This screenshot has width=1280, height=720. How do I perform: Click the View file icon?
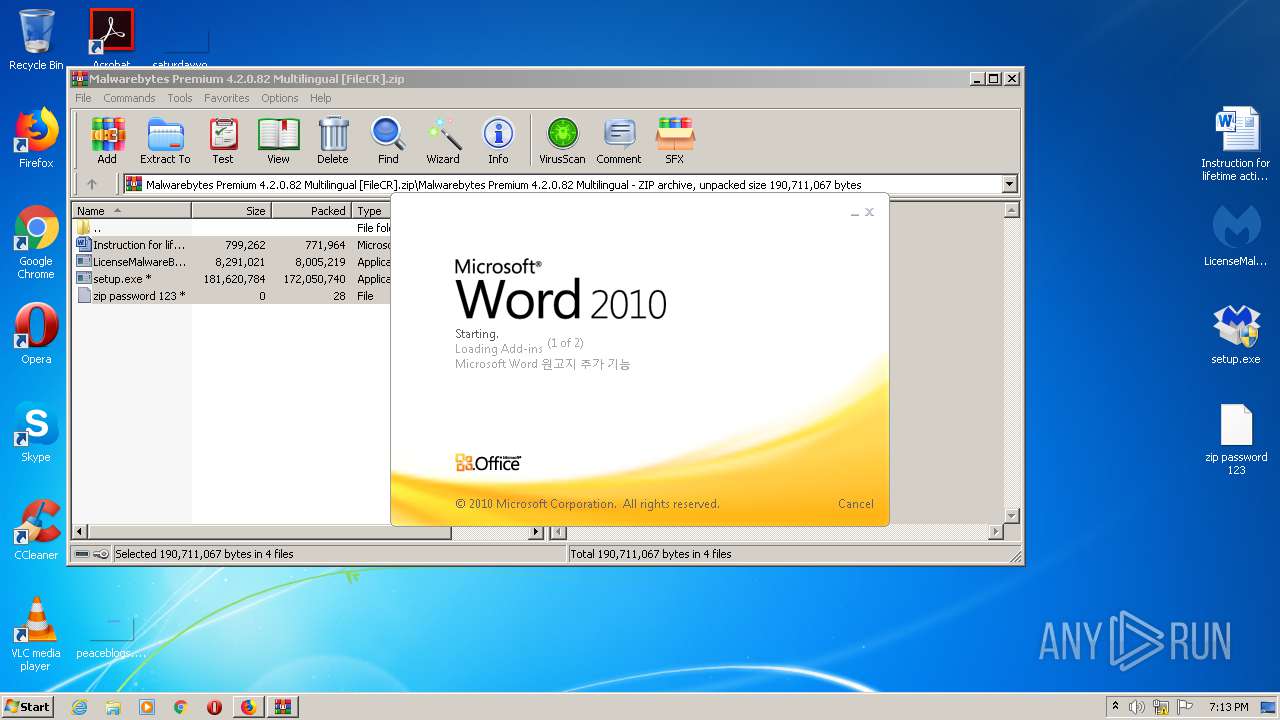tap(278, 140)
